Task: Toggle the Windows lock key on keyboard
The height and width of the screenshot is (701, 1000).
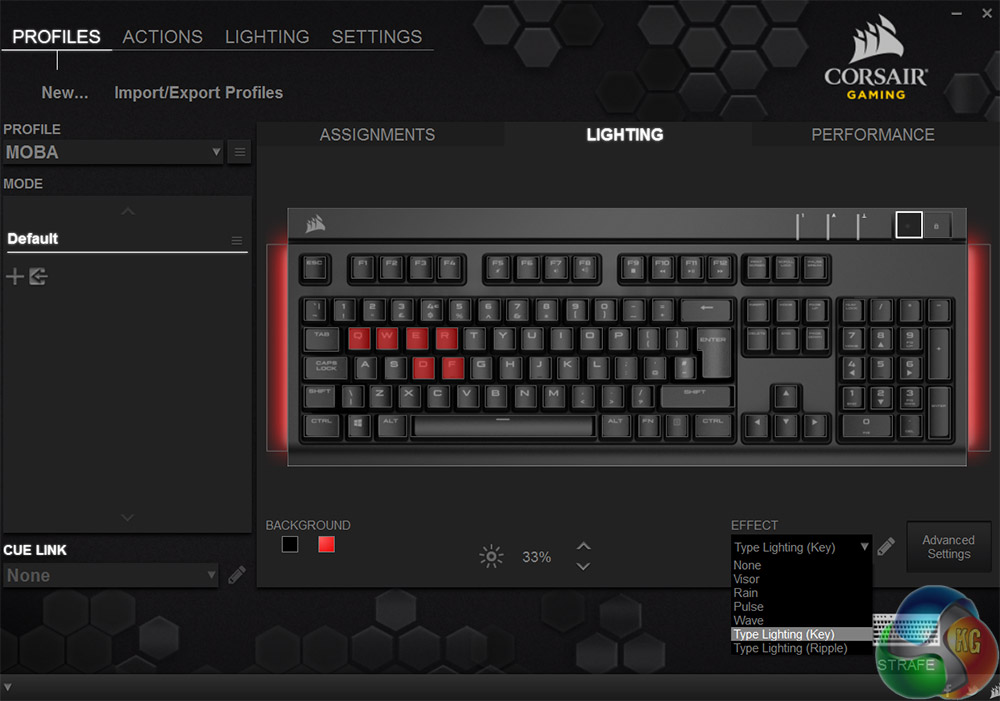Action: pyautogui.click(x=936, y=226)
